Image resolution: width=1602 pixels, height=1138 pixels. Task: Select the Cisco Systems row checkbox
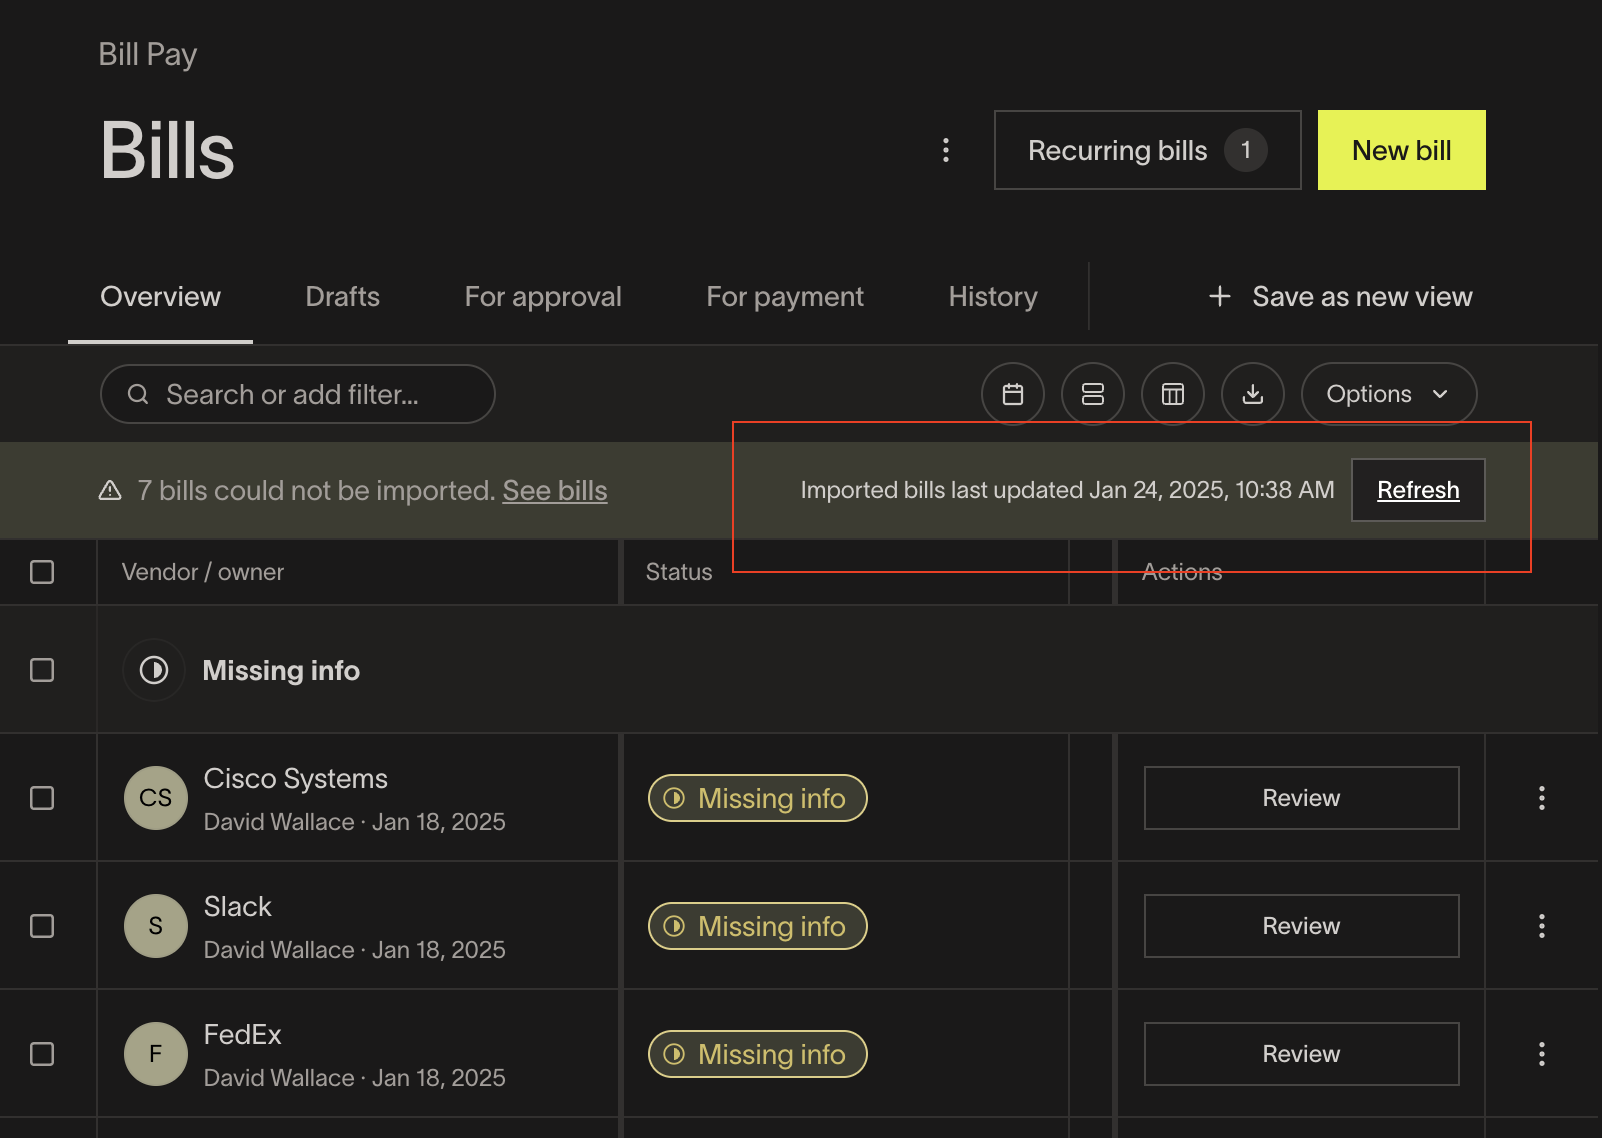click(x=42, y=798)
